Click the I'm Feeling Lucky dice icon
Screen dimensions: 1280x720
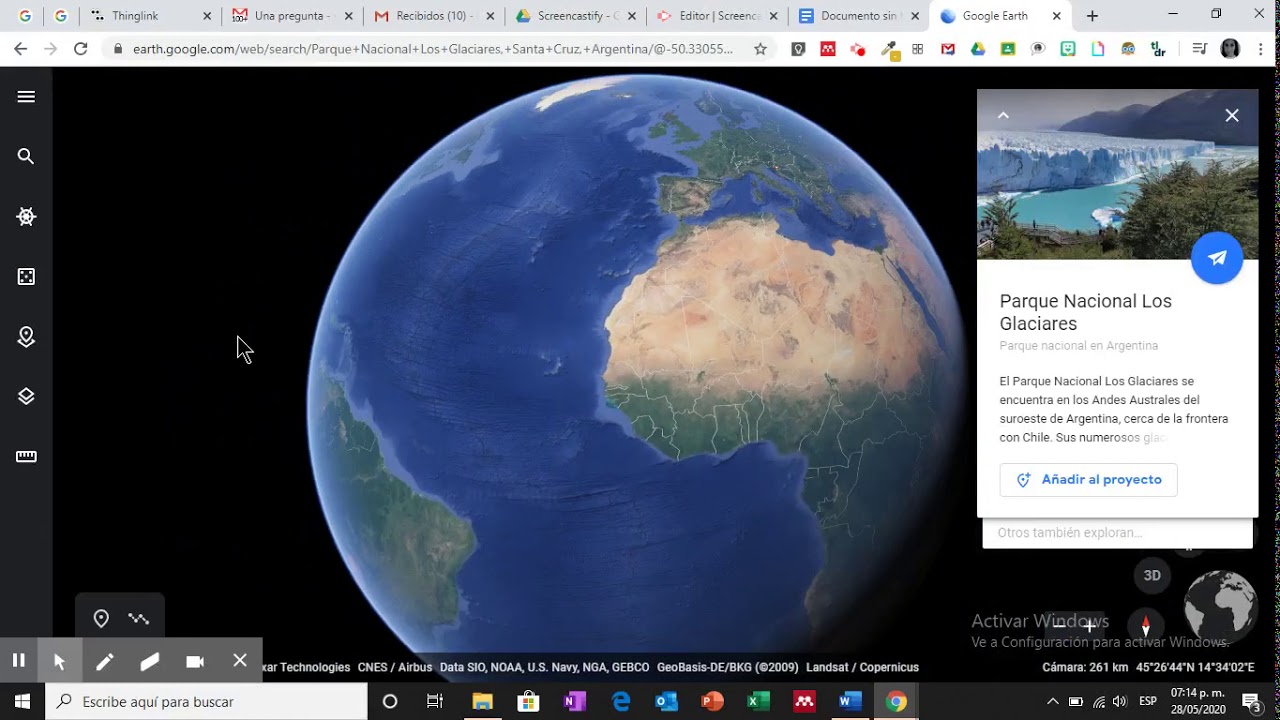26,277
